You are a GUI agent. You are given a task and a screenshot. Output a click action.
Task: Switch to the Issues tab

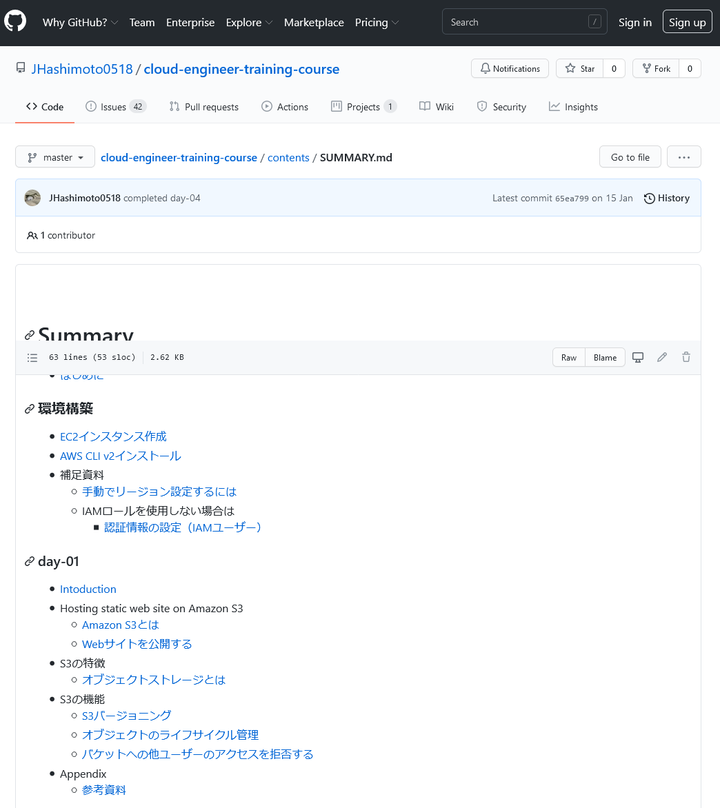[x=115, y=107]
